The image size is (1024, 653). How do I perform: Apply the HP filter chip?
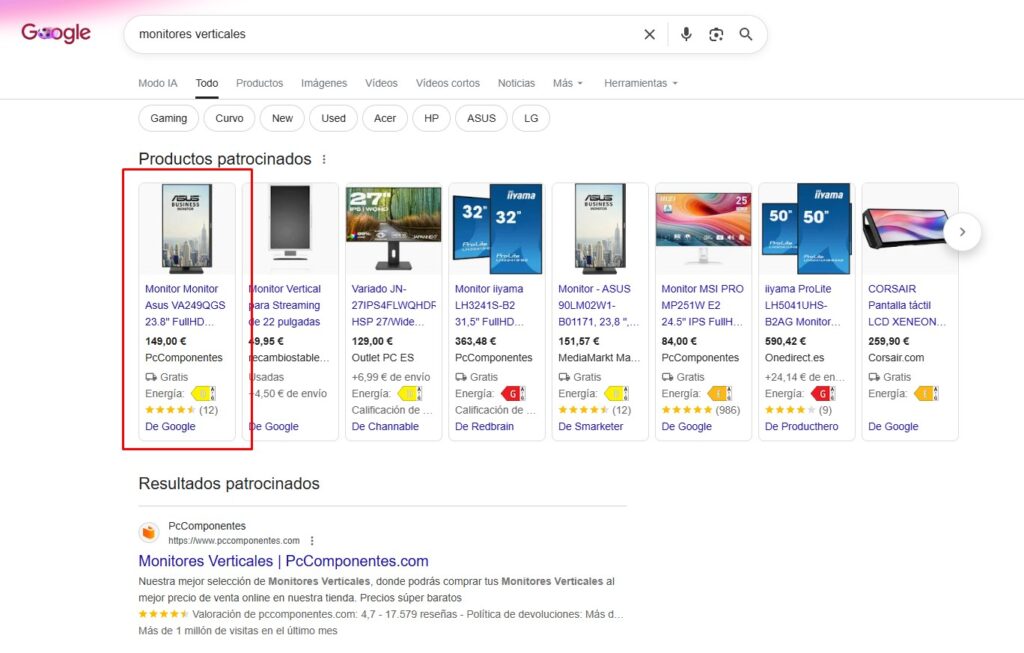click(431, 118)
